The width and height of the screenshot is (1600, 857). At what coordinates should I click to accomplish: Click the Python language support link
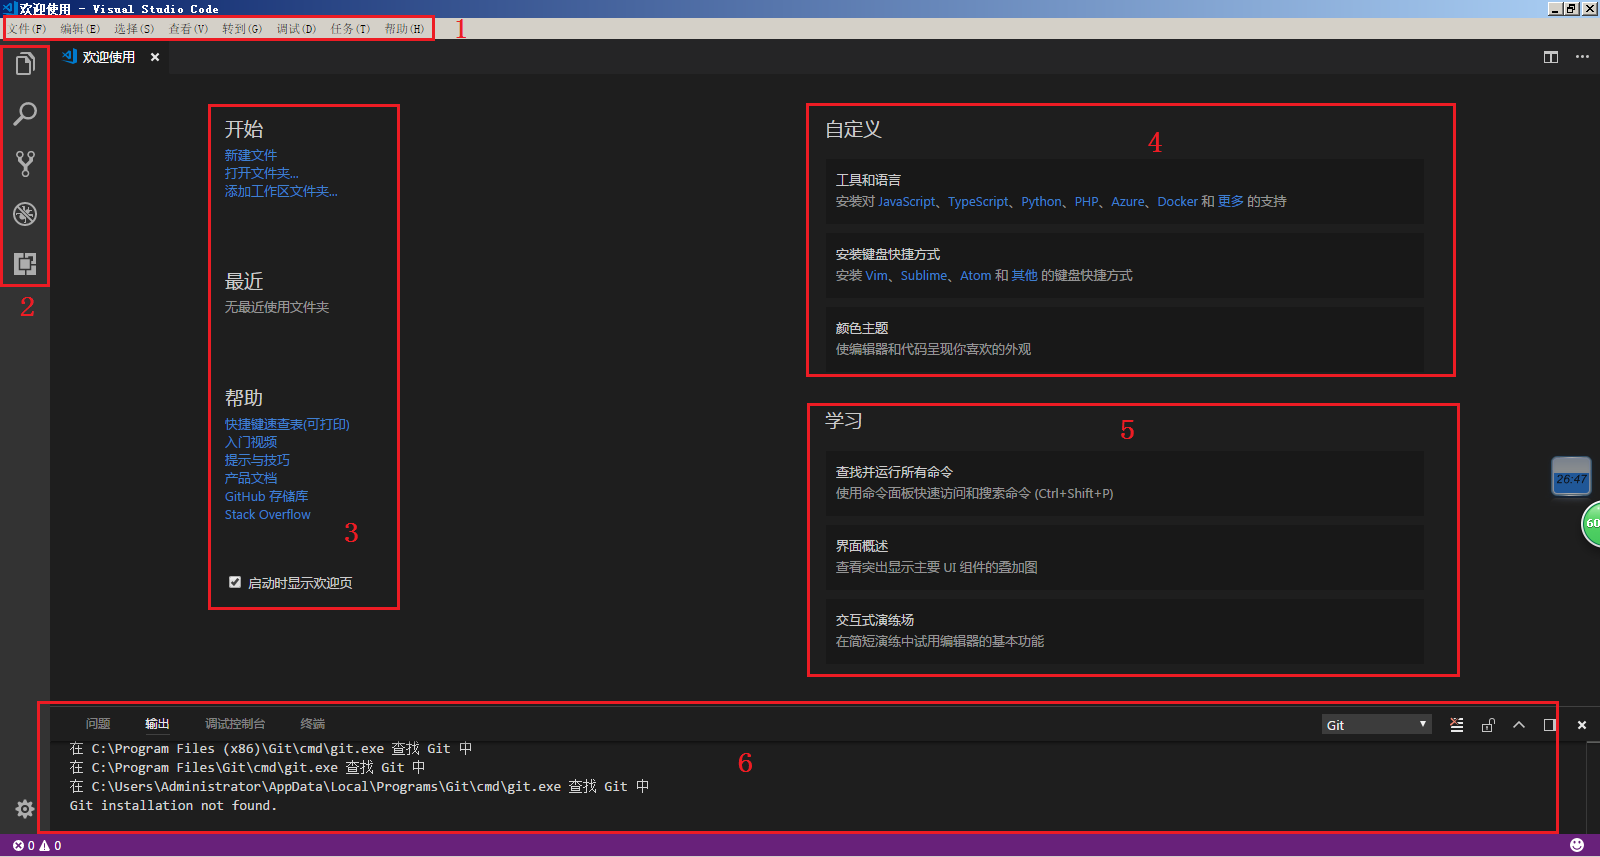coord(1042,201)
